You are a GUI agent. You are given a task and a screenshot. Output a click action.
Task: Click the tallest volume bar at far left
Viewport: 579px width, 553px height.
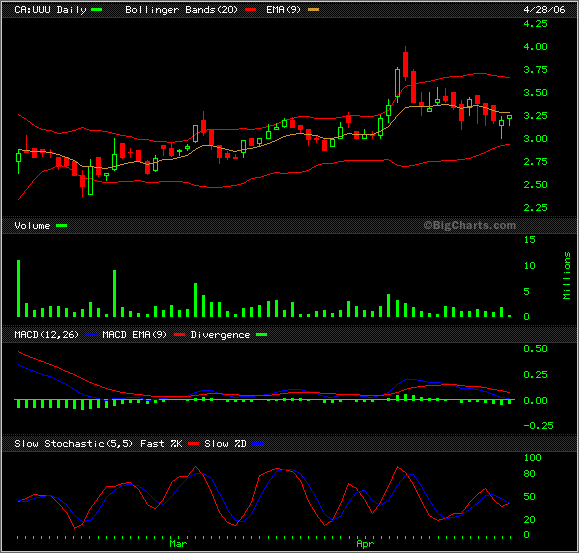pos(18,288)
